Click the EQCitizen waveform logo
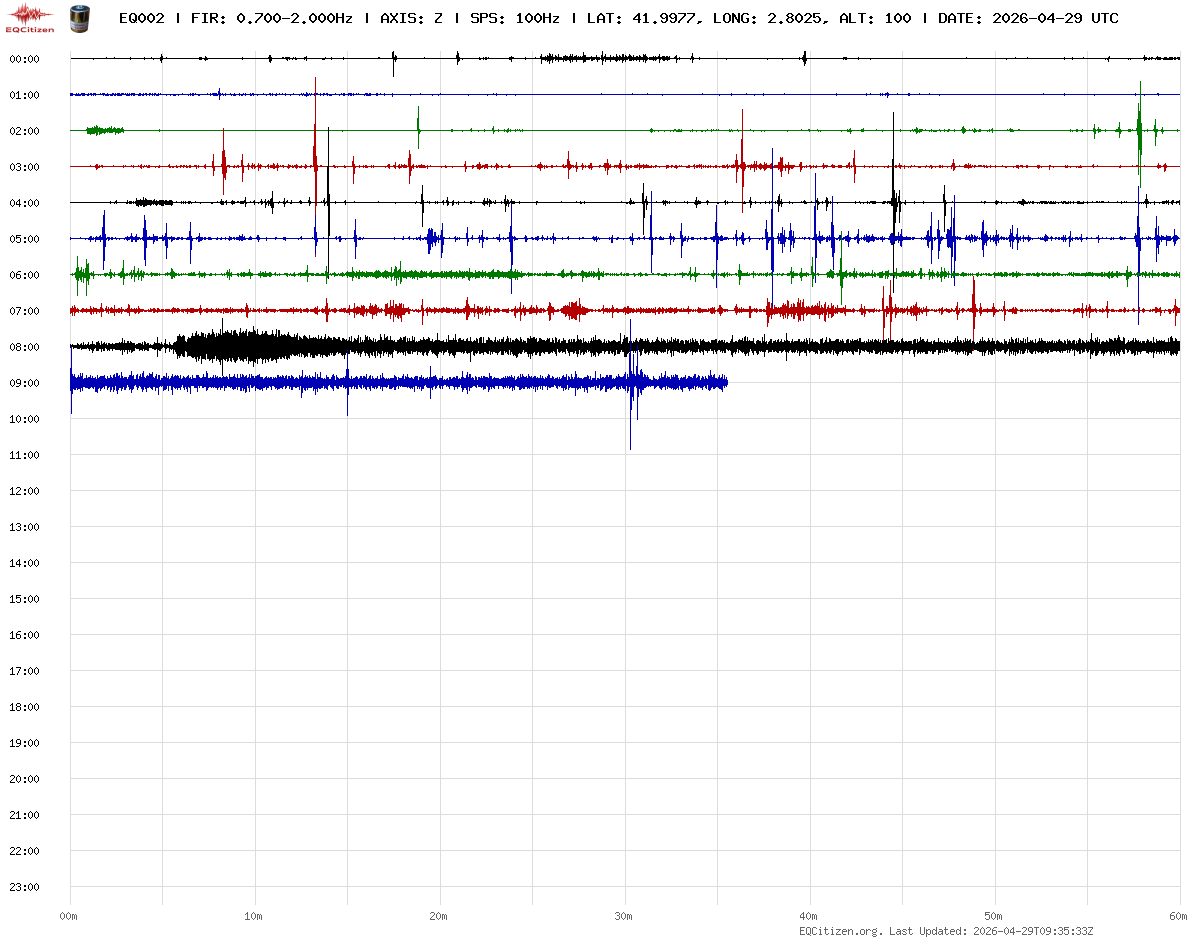Image resolution: width=1200 pixels, height=940 pixels. point(30,17)
